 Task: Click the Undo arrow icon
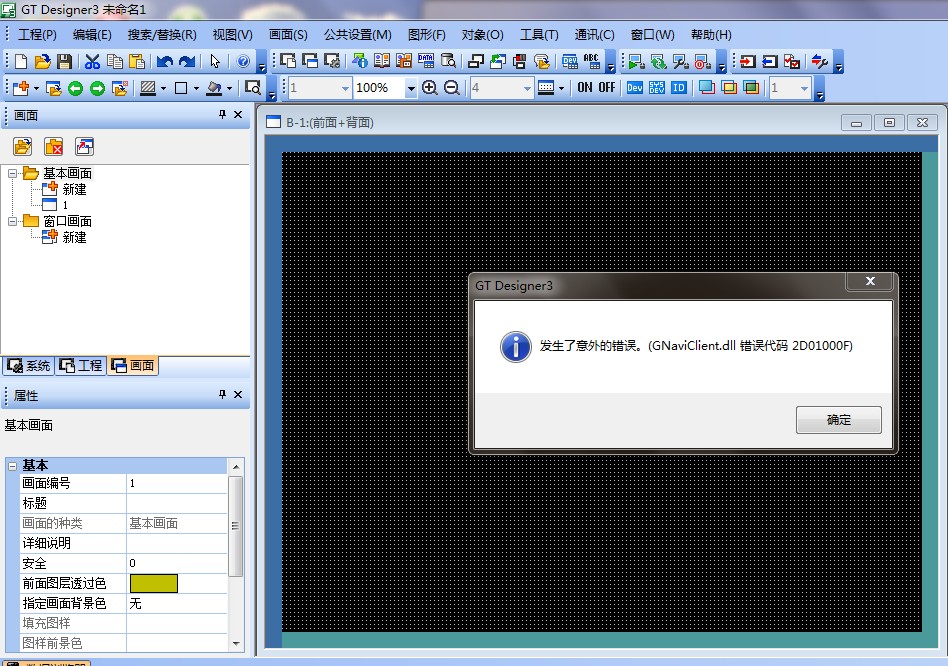[165, 61]
